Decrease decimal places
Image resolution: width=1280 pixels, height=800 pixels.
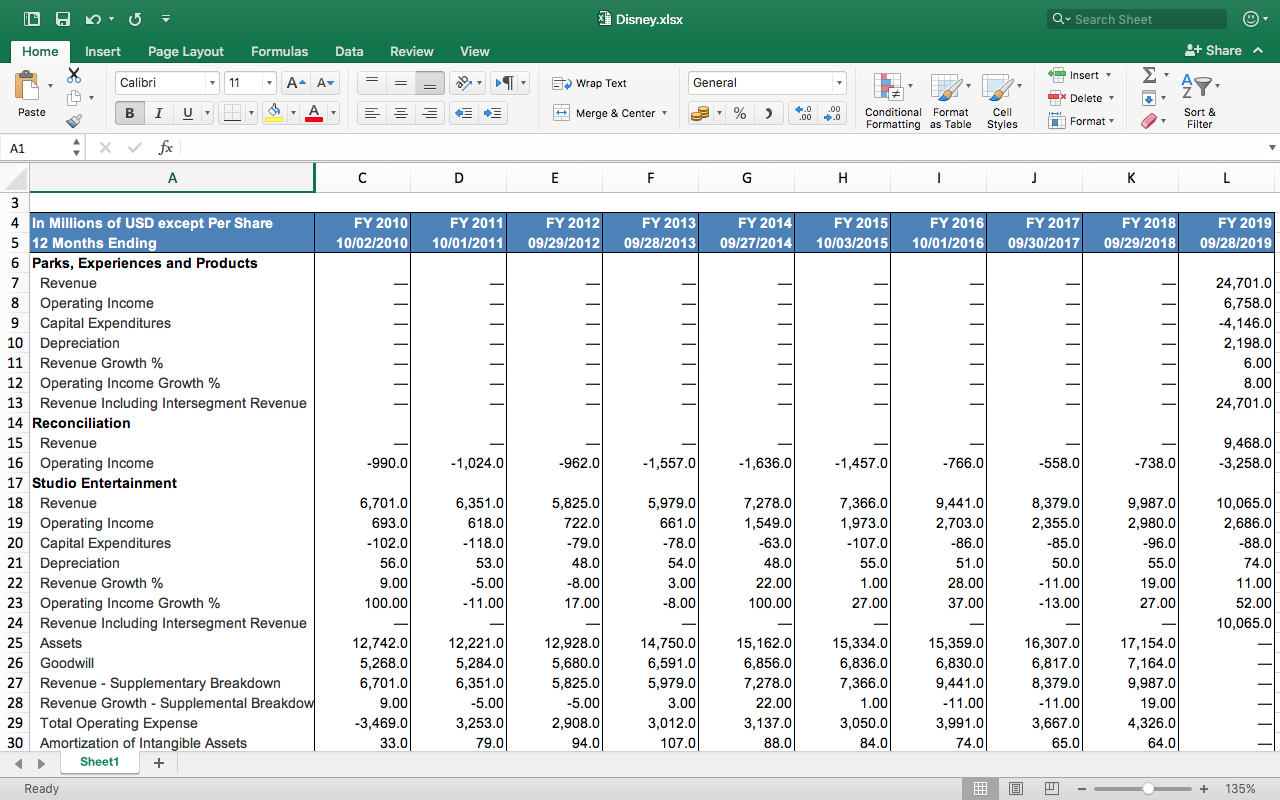[832, 113]
